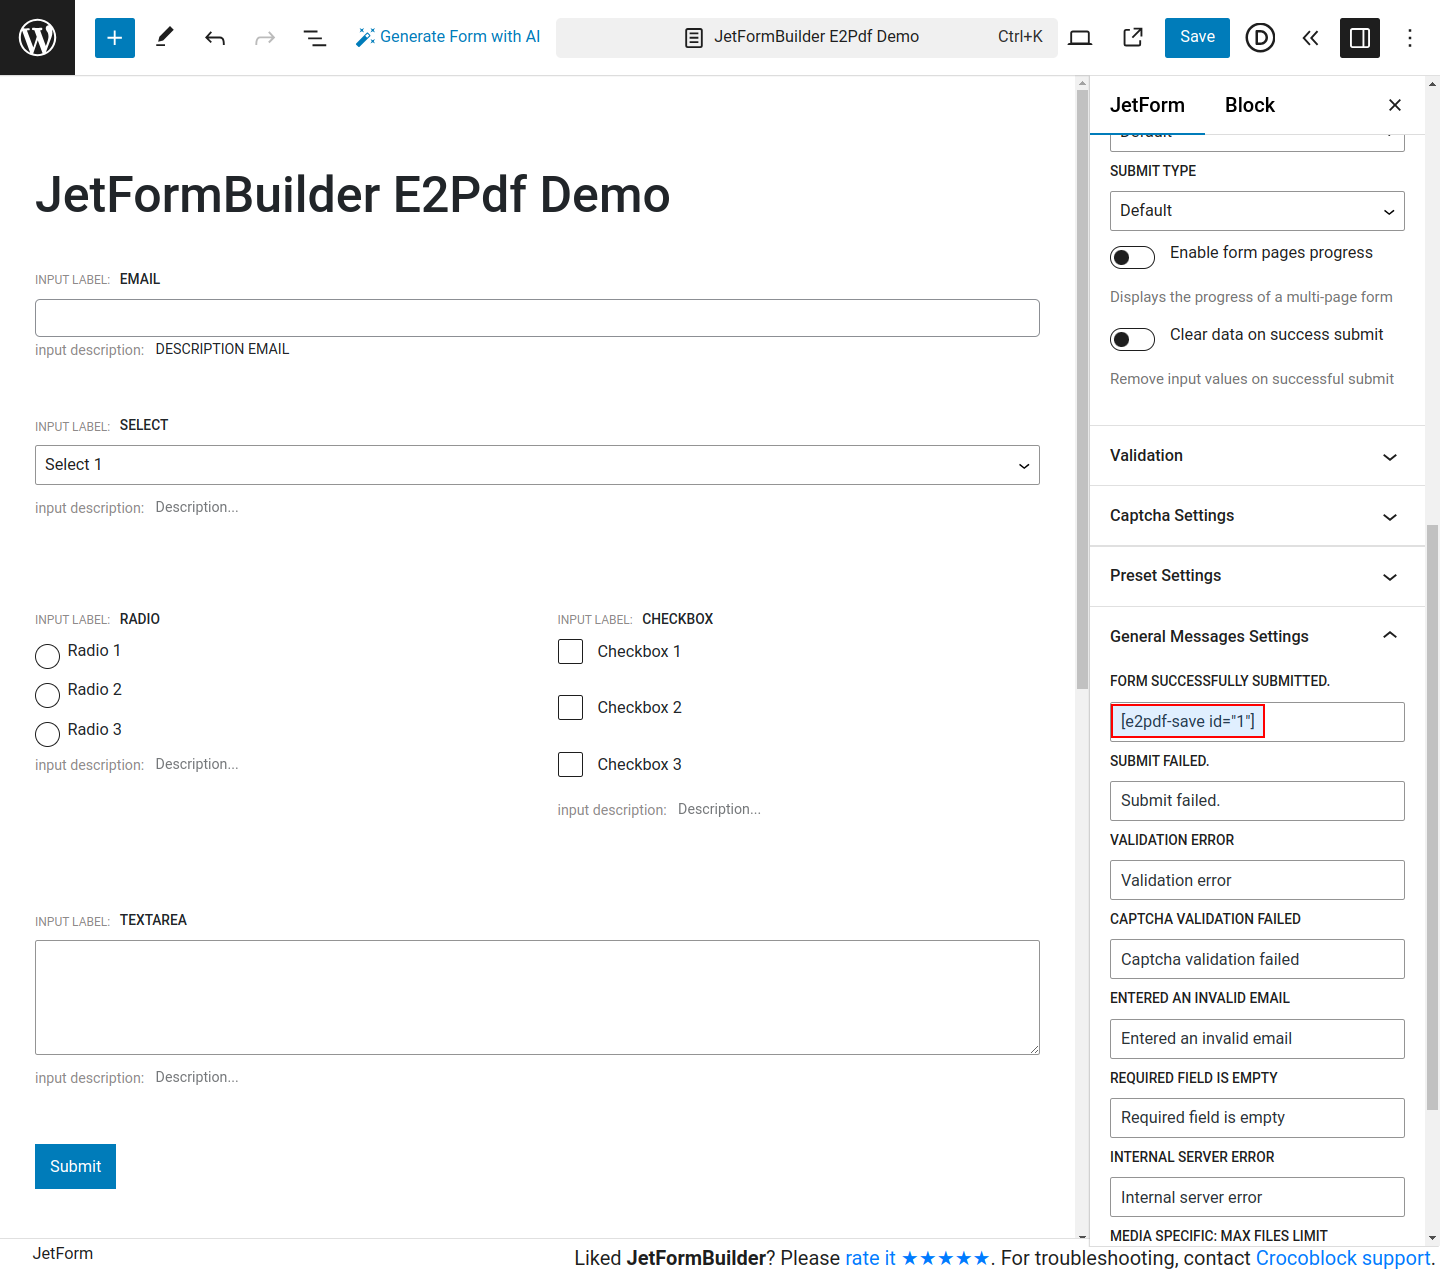This screenshot has width=1440, height=1277.
Task: Click the Save button
Action: tap(1197, 37)
